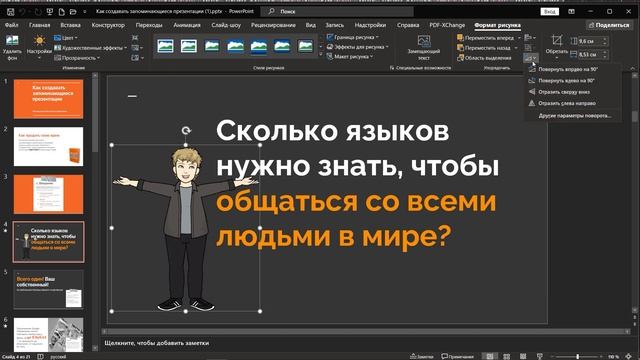
Task: Apply the third picture style in the gallery
Action: pyautogui.click(x=212, y=46)
